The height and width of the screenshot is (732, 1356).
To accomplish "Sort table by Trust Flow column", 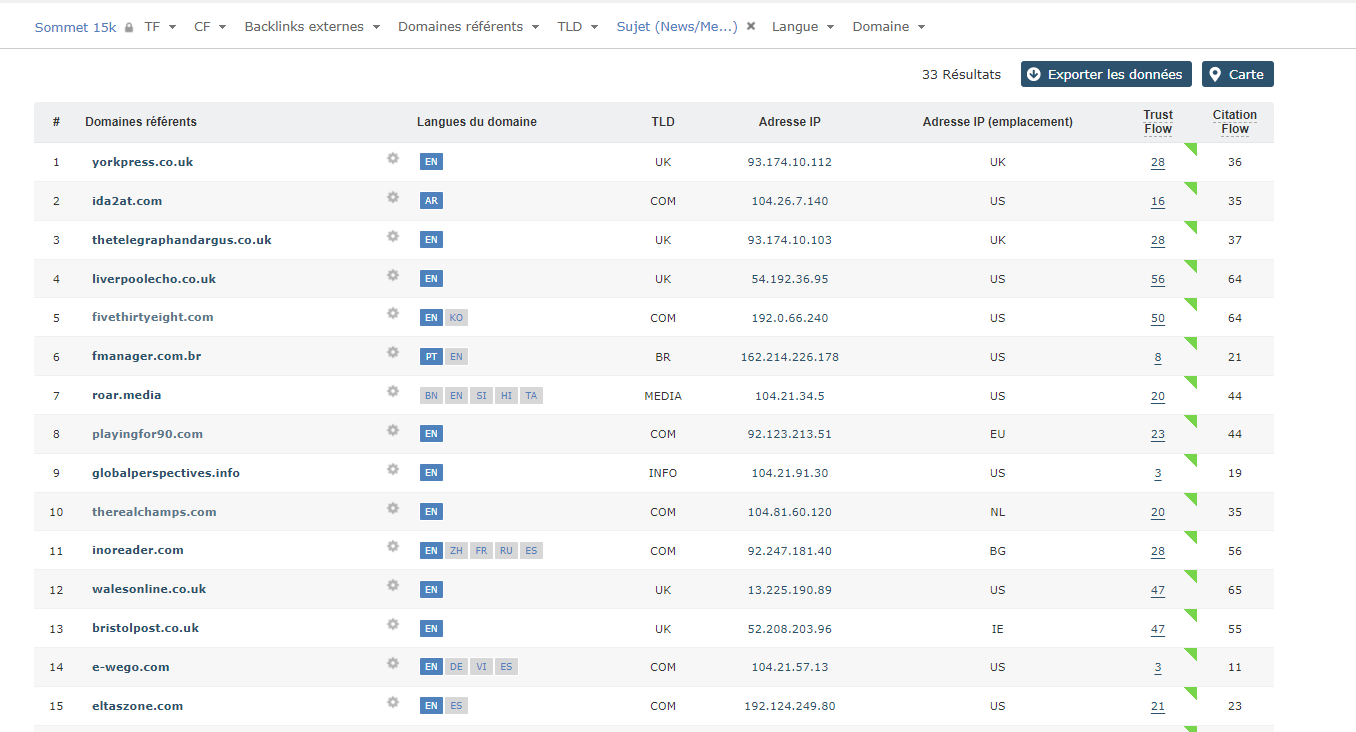I will [x=1157, y=122].
